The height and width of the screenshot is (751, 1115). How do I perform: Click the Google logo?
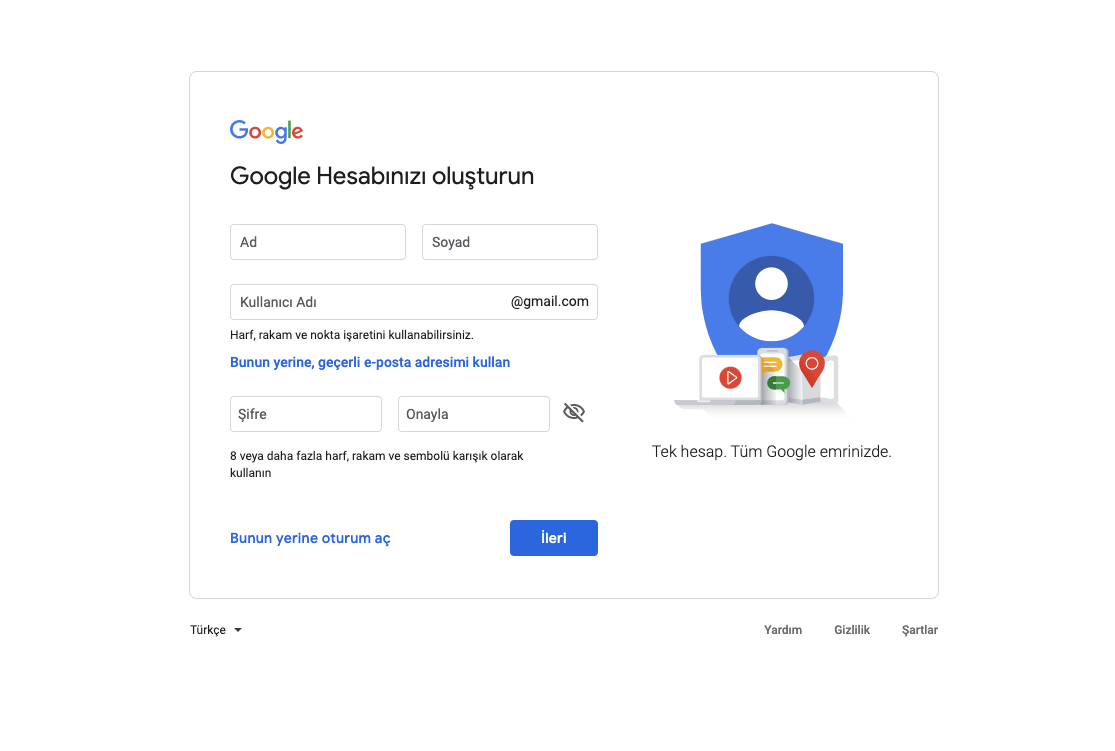pyautogui.click(x=267, y=132)
